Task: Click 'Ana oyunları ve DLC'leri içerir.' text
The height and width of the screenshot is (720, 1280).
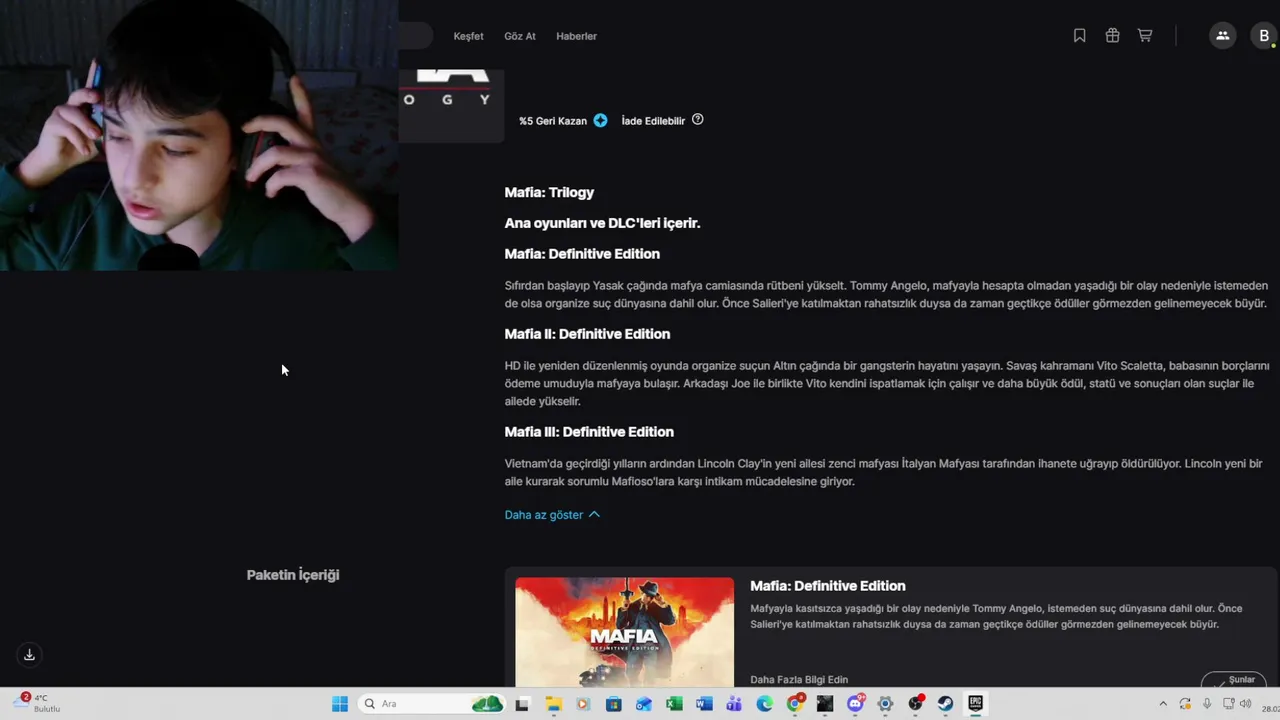Action: (x=602, y=223)
